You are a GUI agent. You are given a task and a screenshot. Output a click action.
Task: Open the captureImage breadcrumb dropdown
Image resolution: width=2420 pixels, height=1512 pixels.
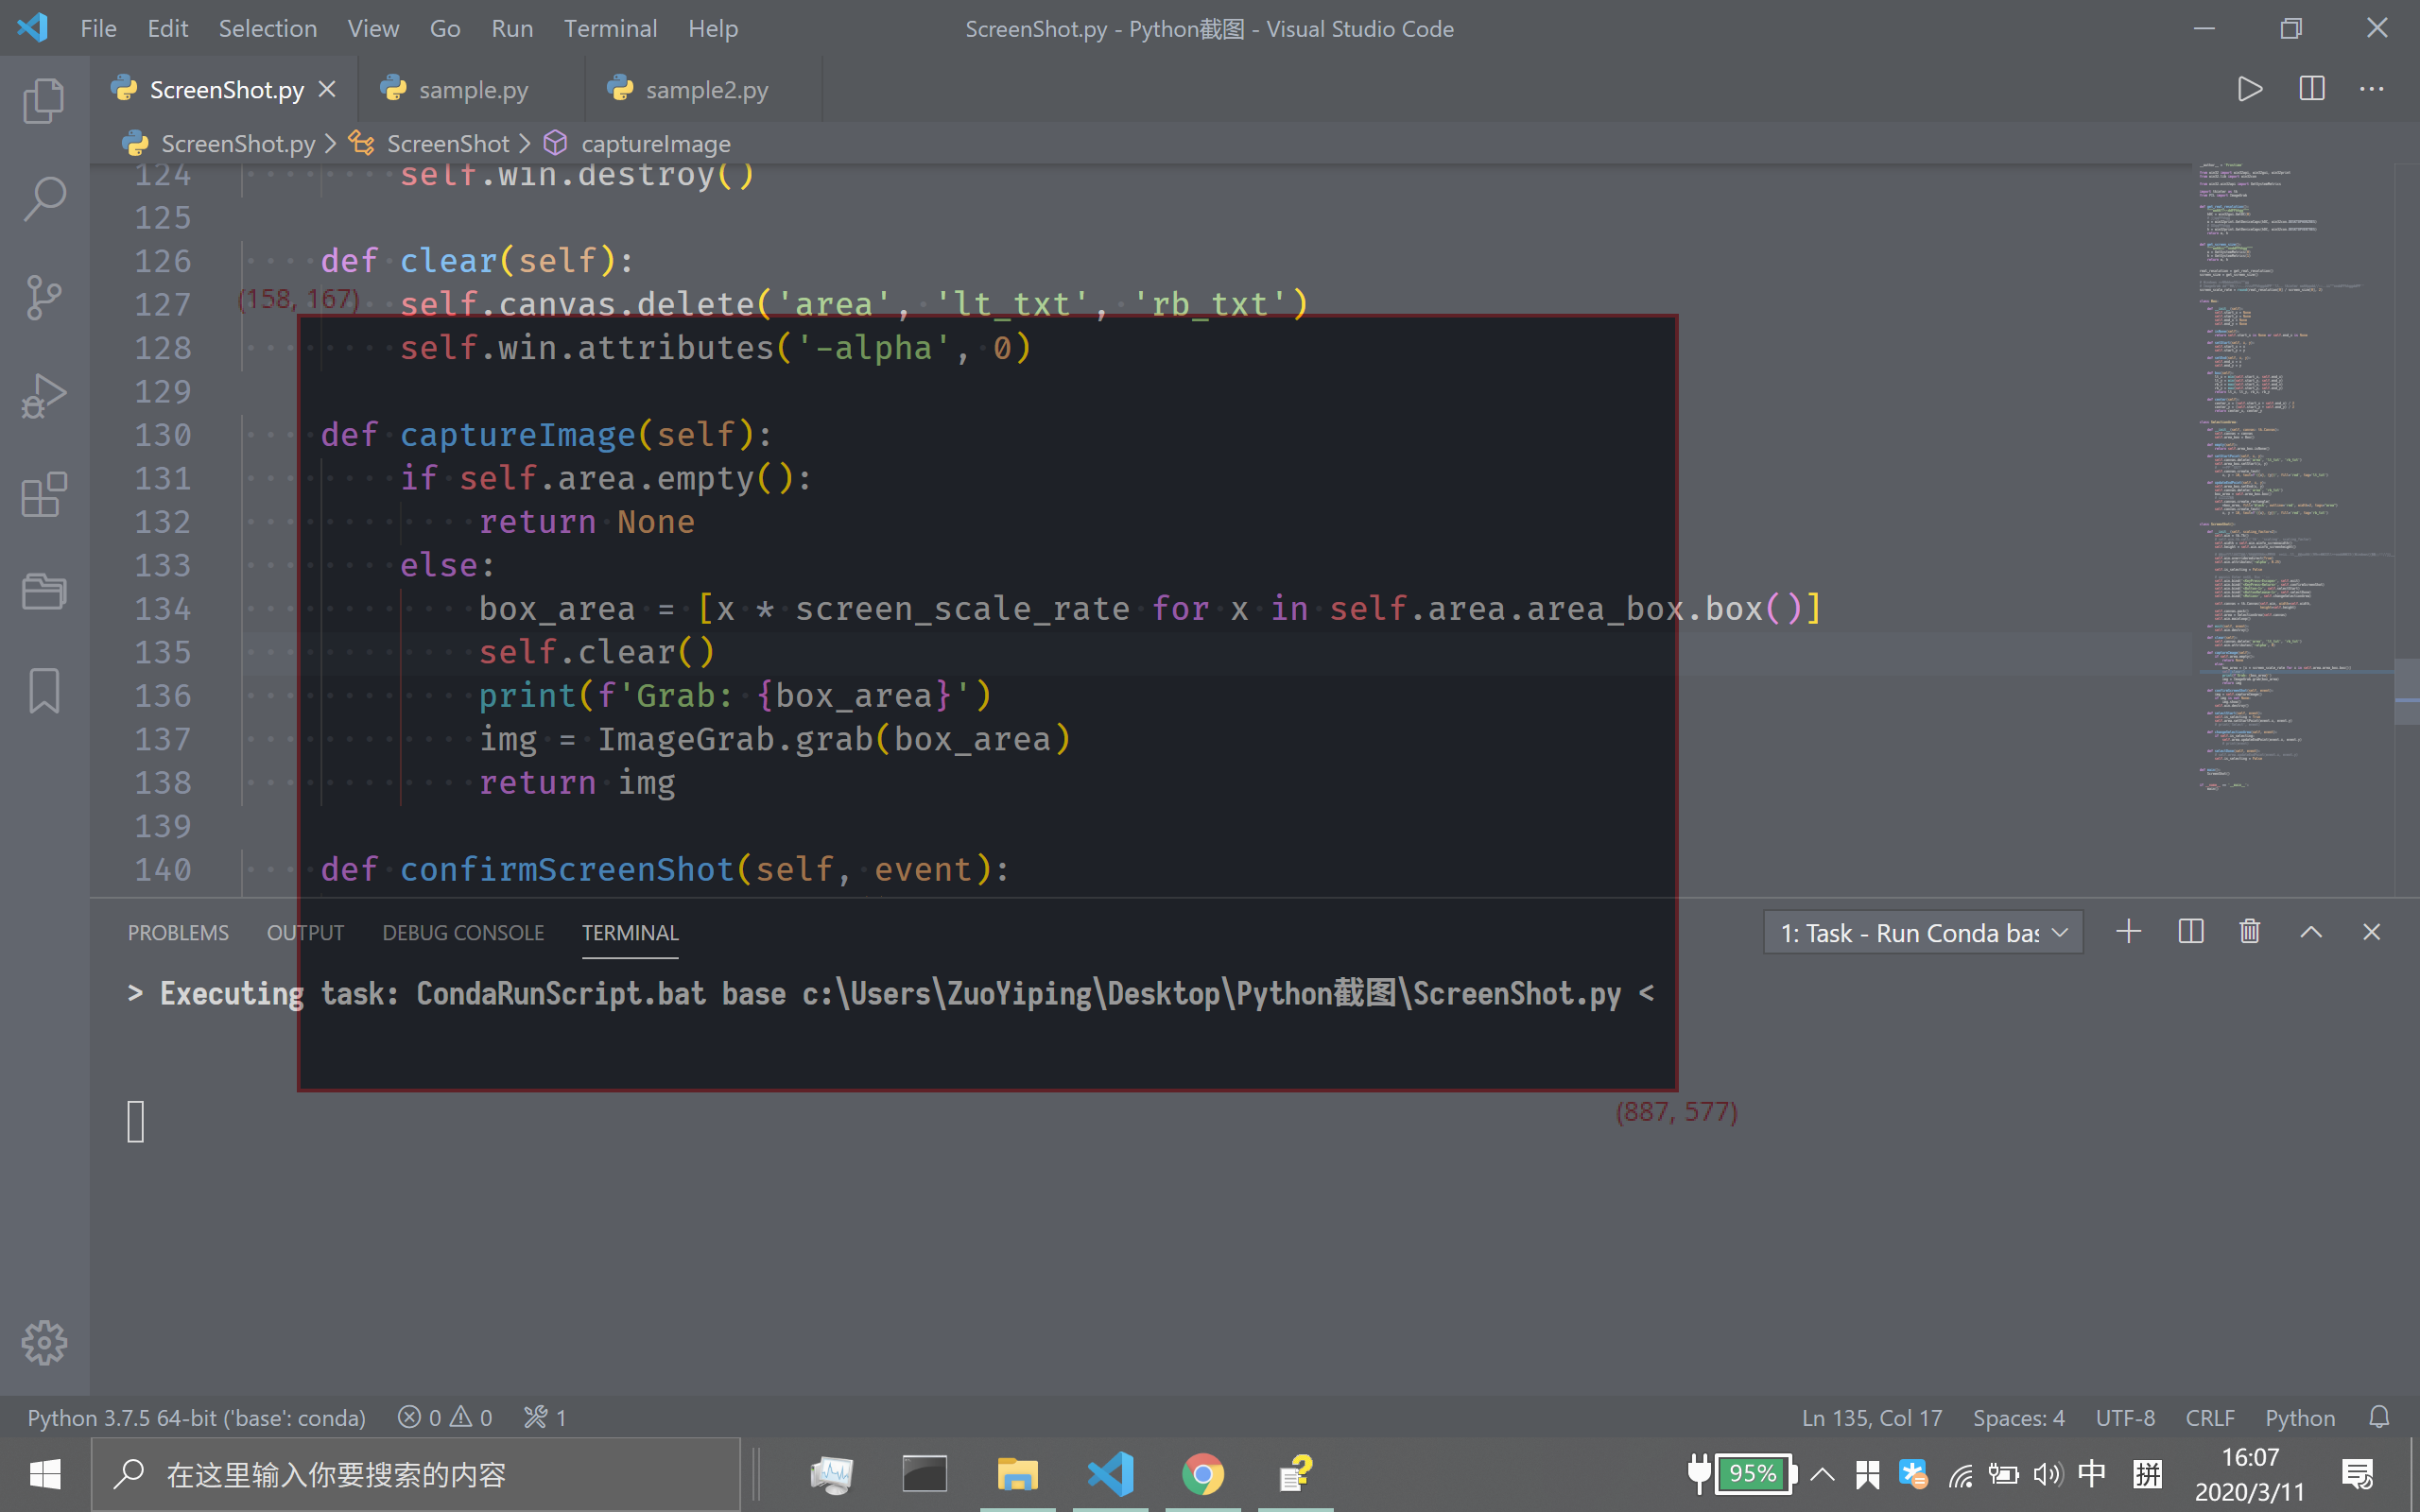pyautogui.click(x=655, y=143)
